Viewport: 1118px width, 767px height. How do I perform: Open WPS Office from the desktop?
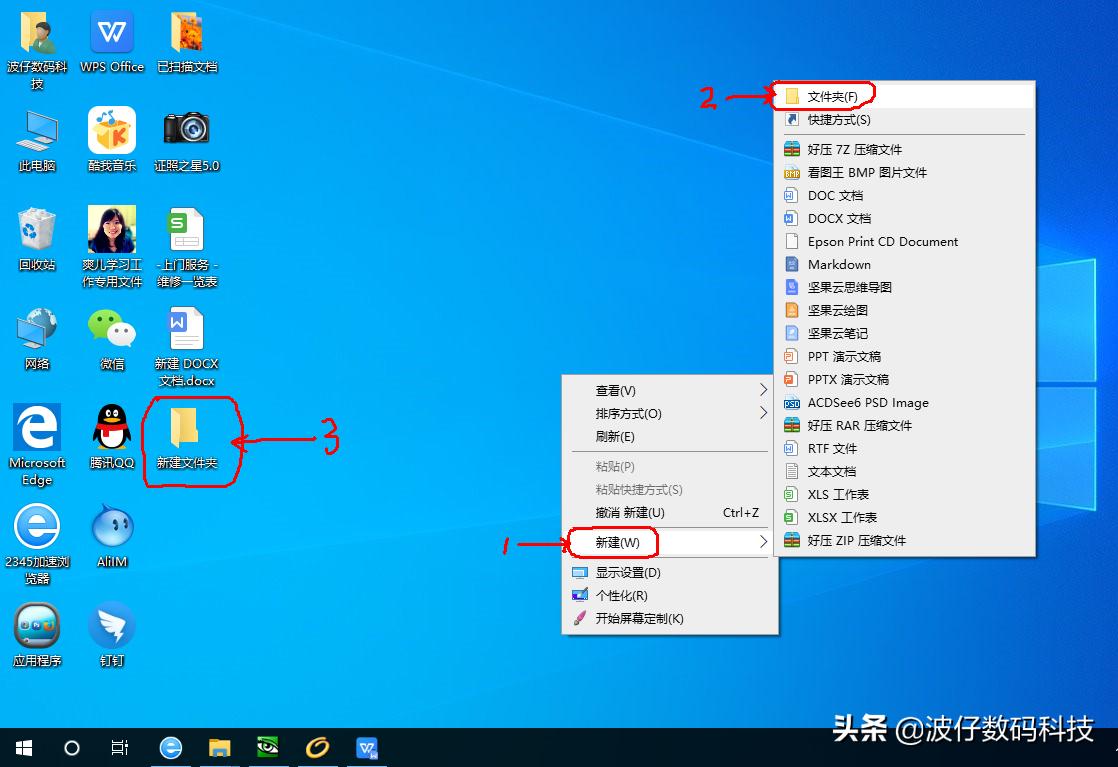[111, 33]
